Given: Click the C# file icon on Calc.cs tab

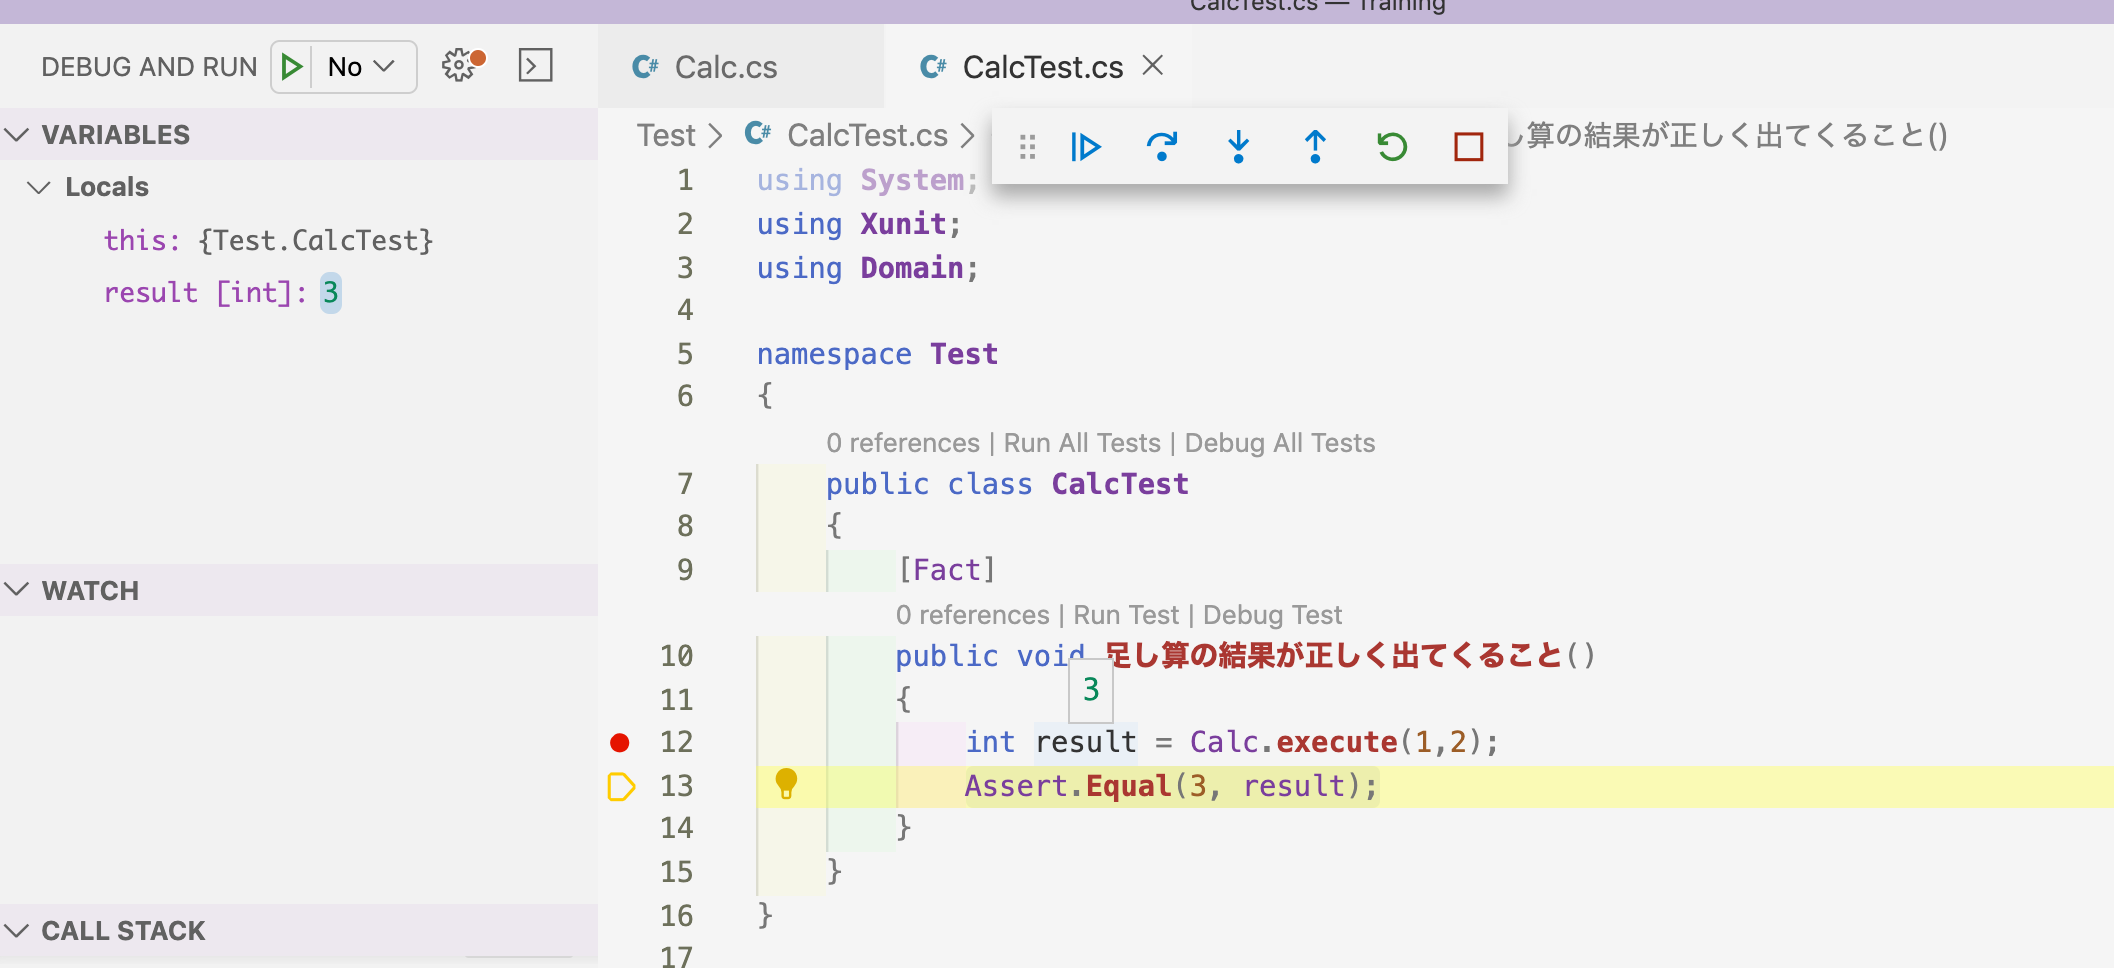Looking at the screenshot, I should coord(645,67).
